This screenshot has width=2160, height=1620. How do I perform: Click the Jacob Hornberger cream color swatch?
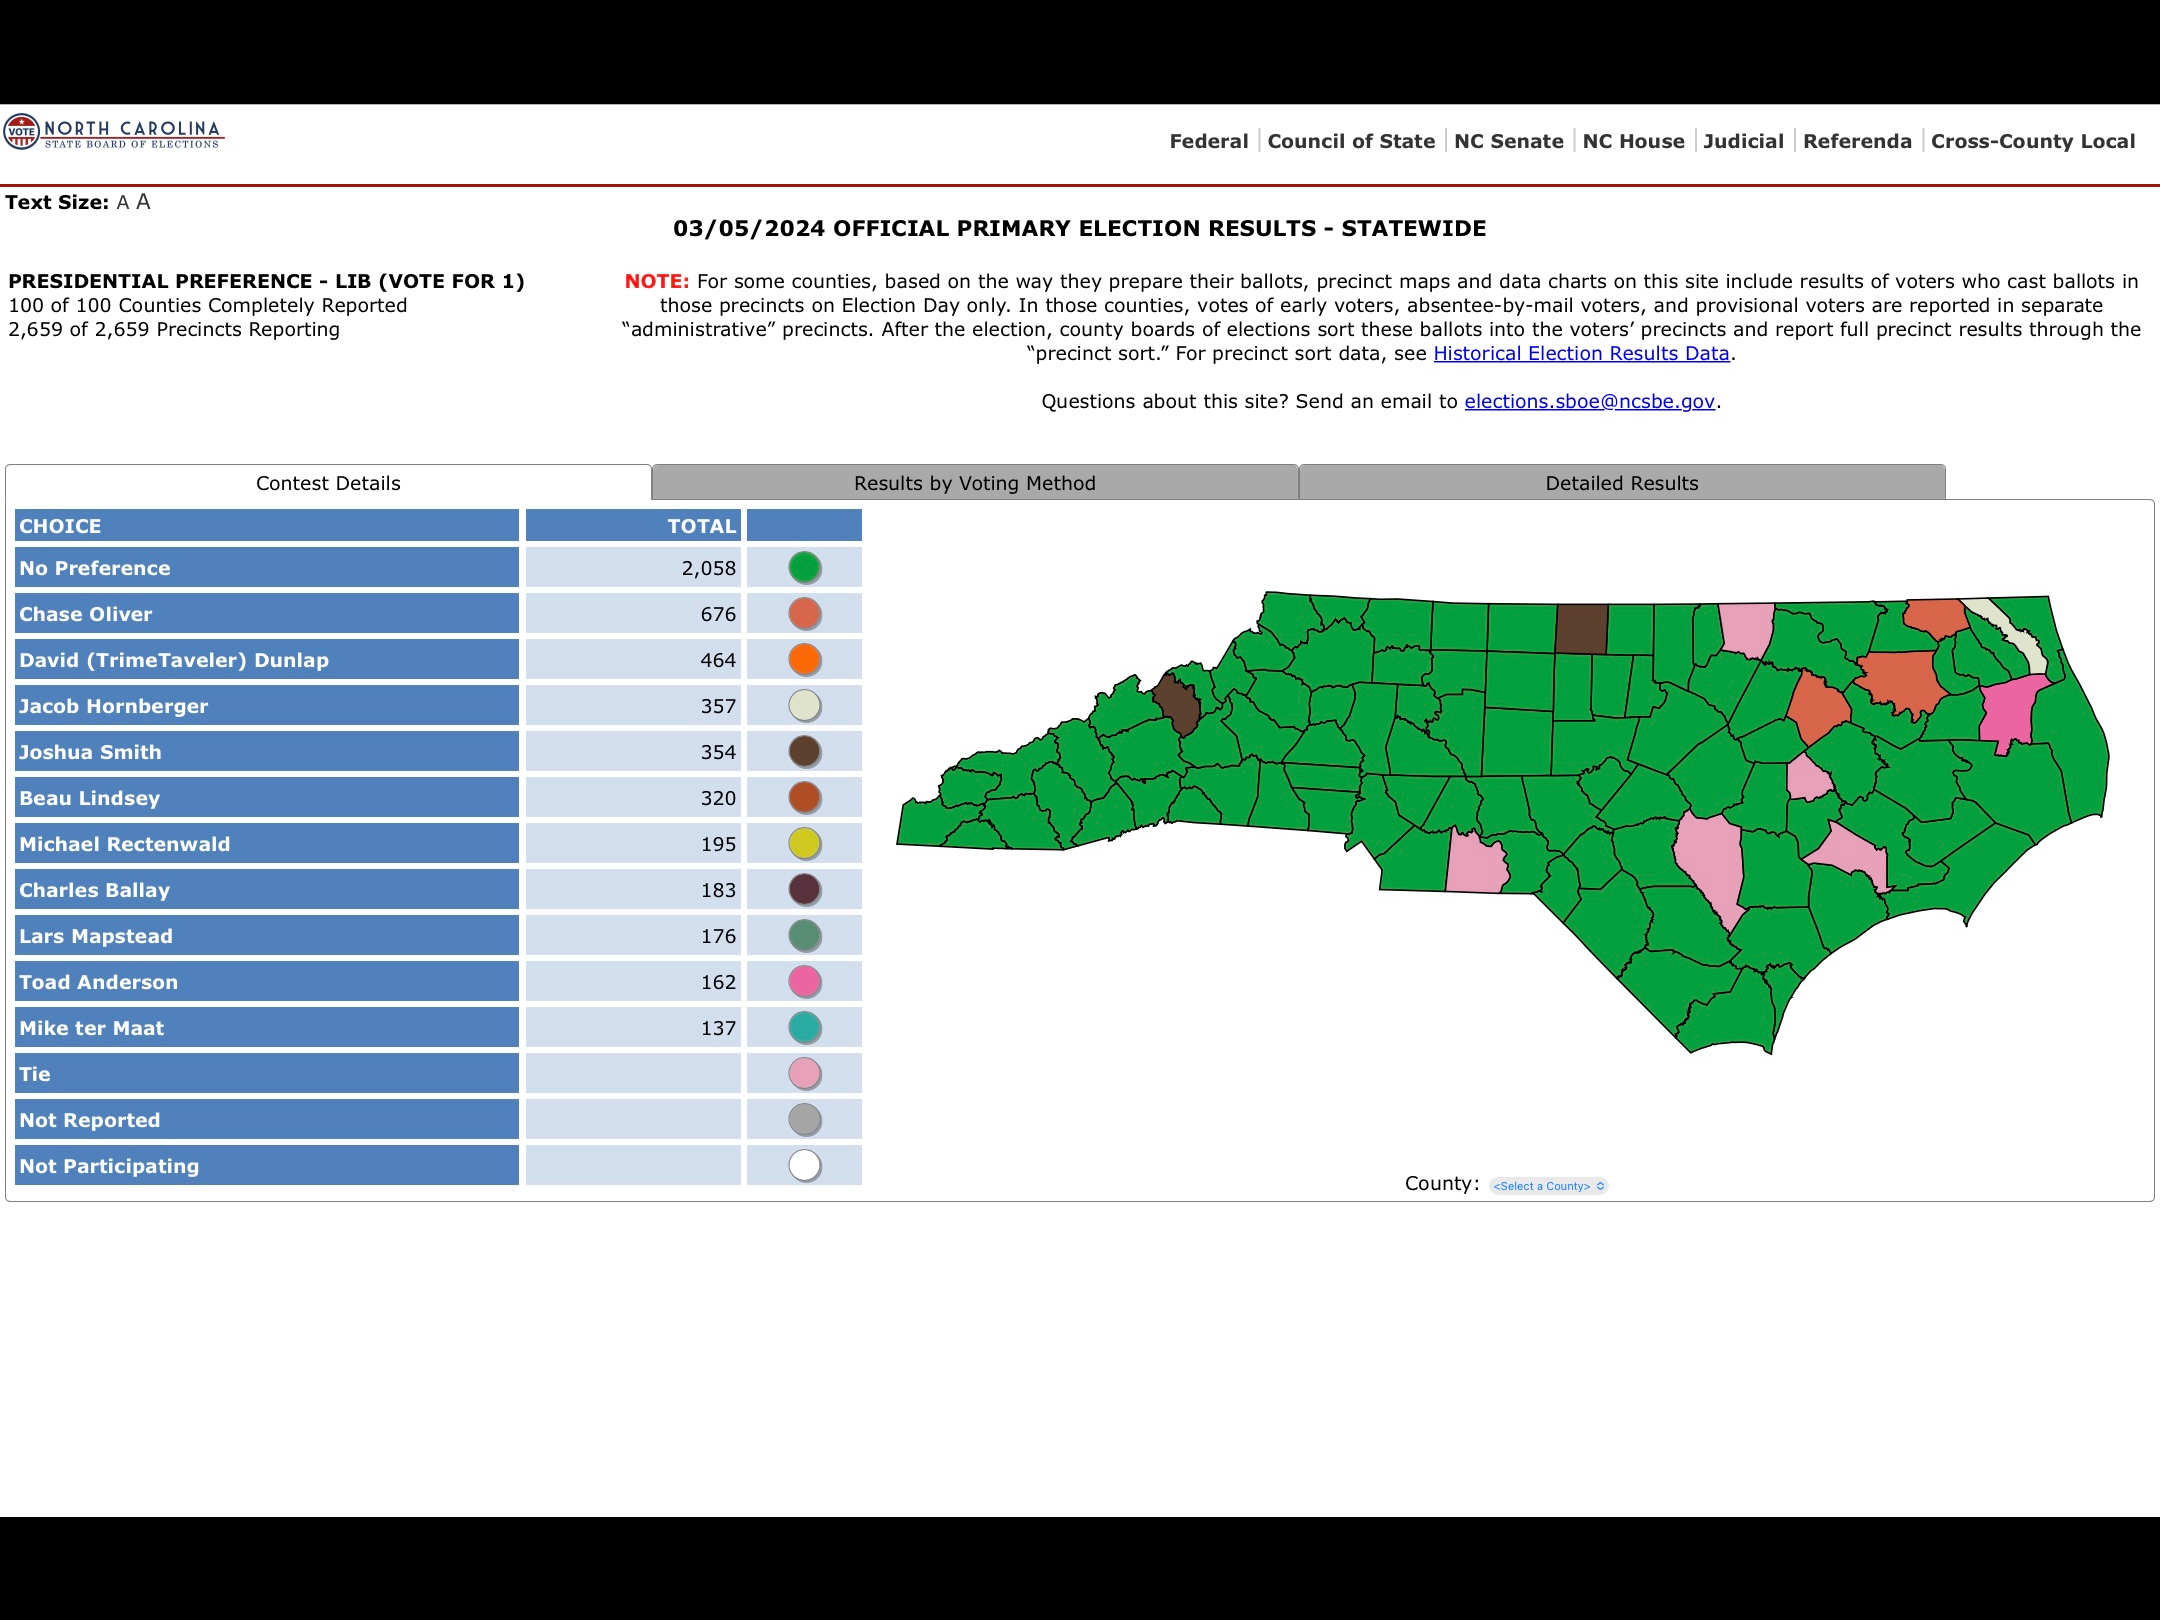(x=804, y=706)
